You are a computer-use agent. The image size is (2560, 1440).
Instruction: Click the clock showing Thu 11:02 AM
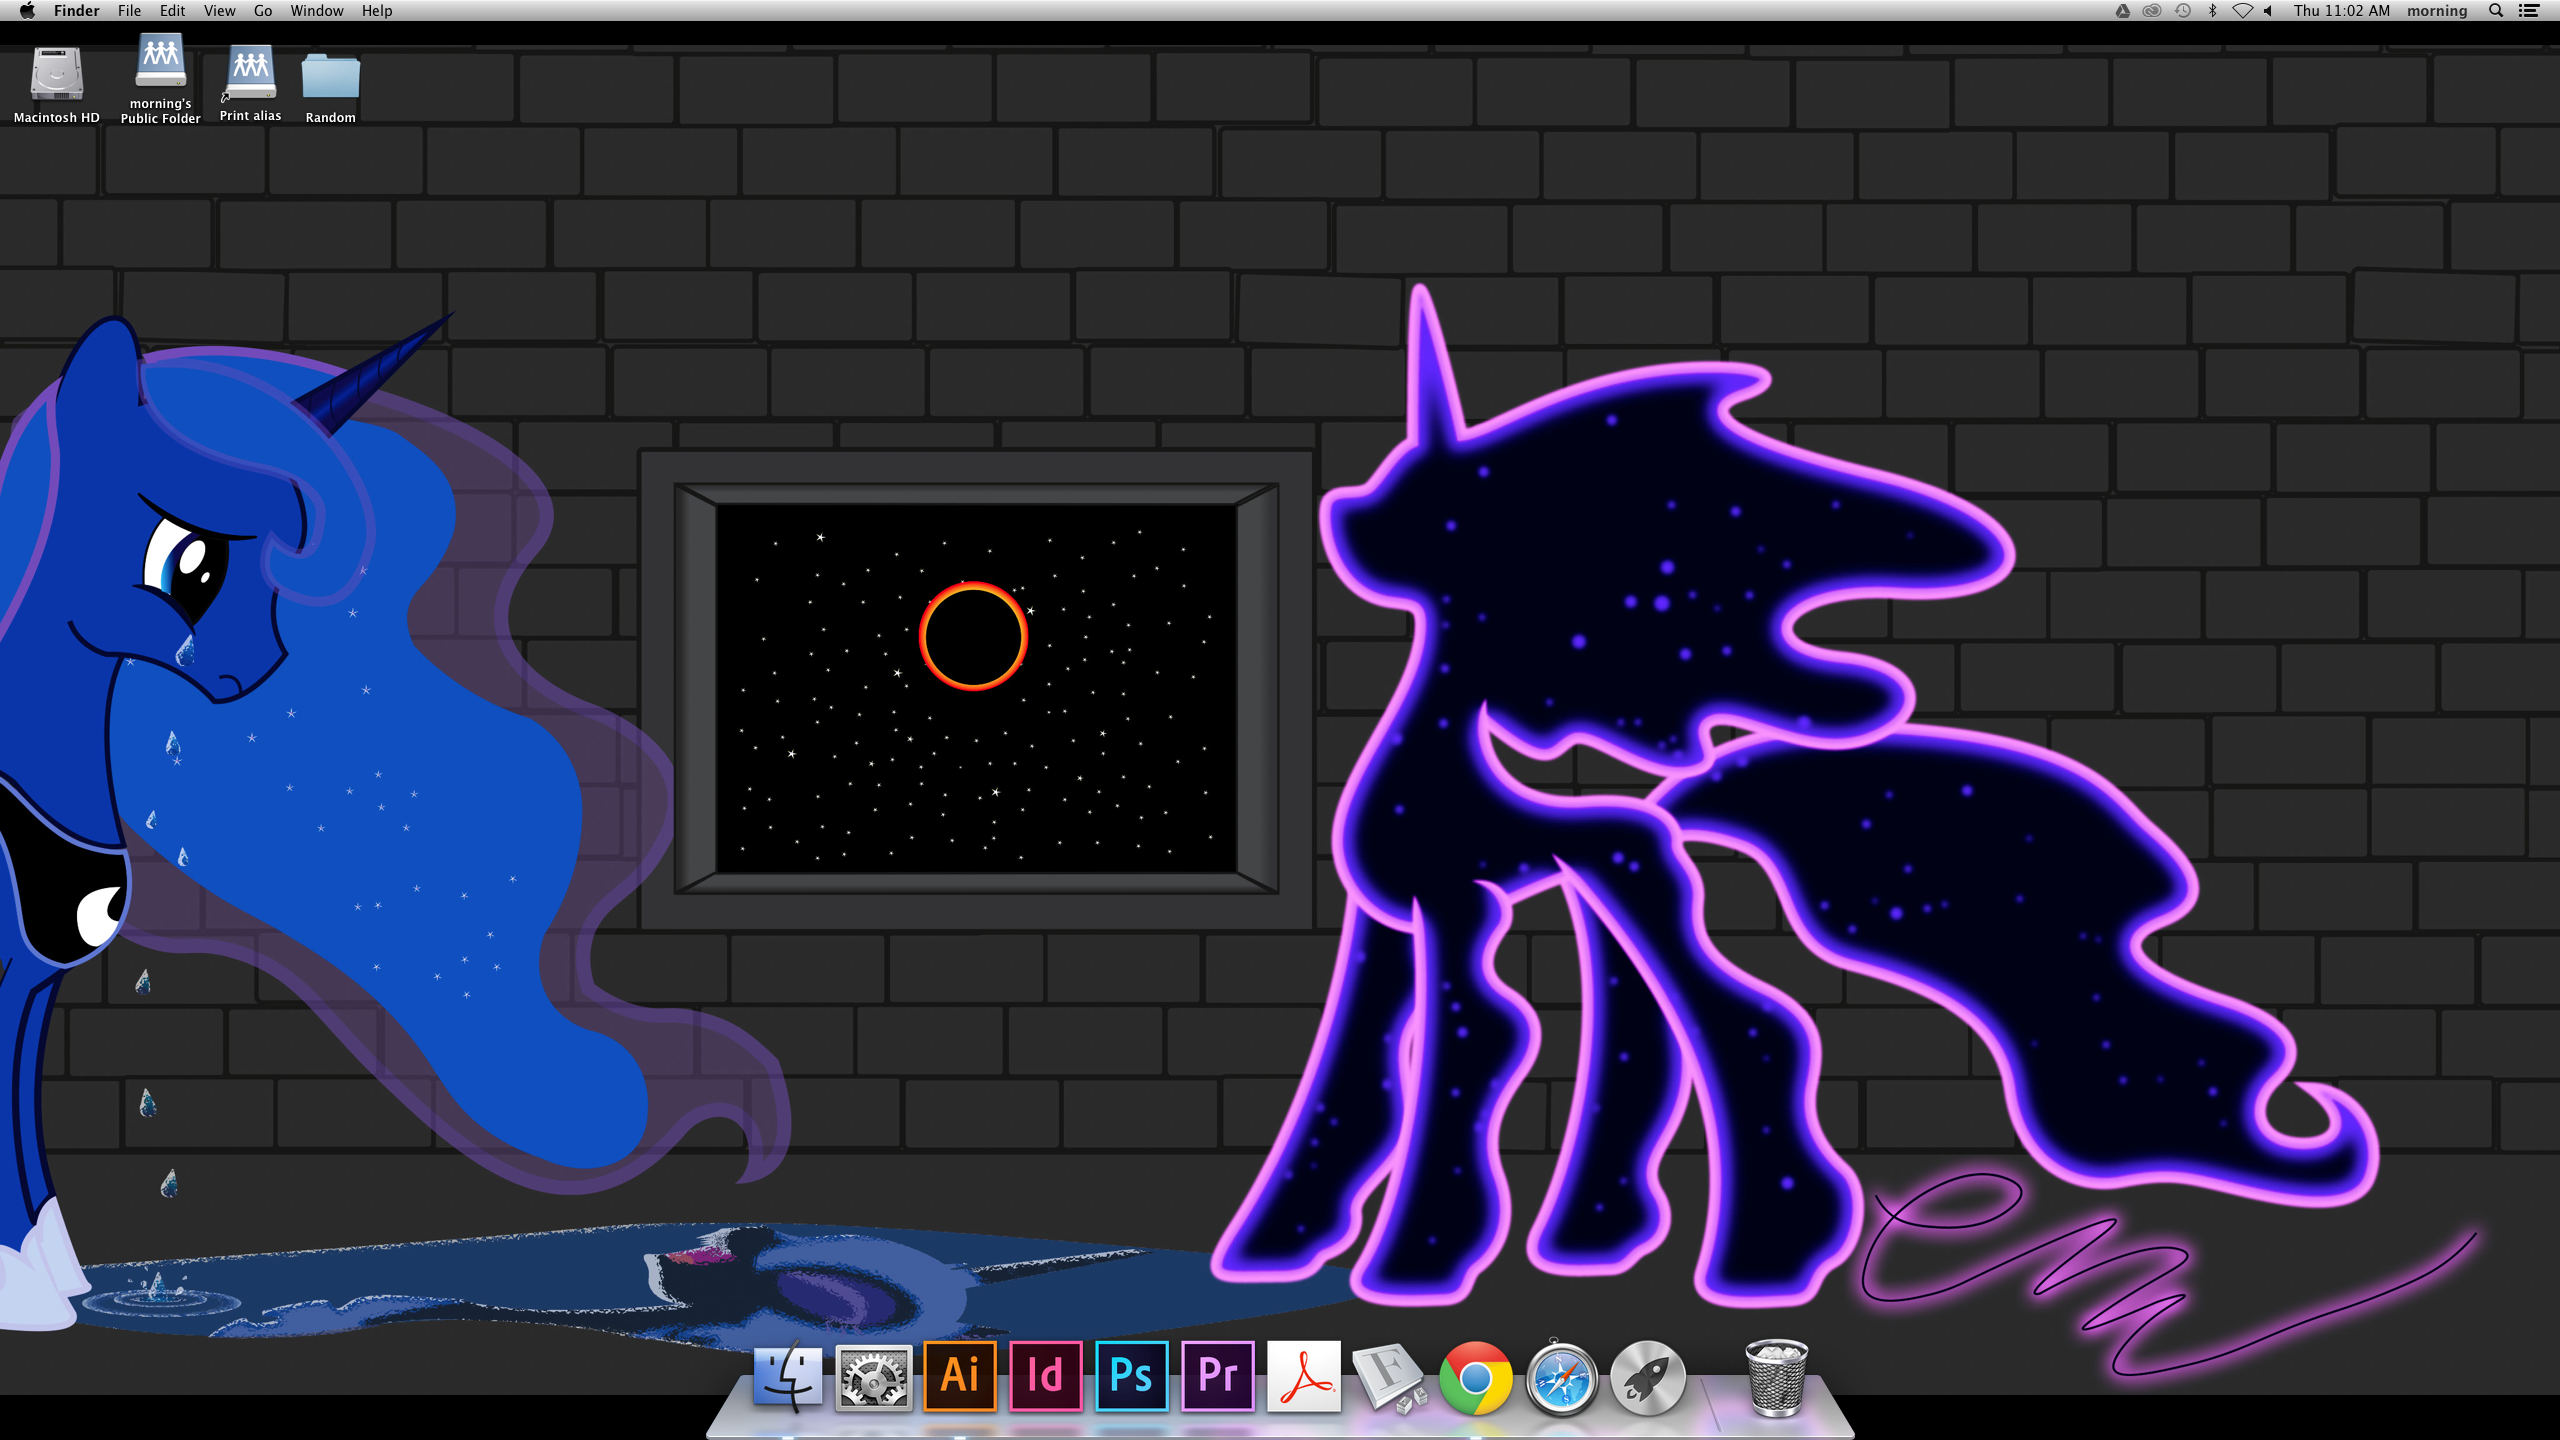[x=2342, y=11]
